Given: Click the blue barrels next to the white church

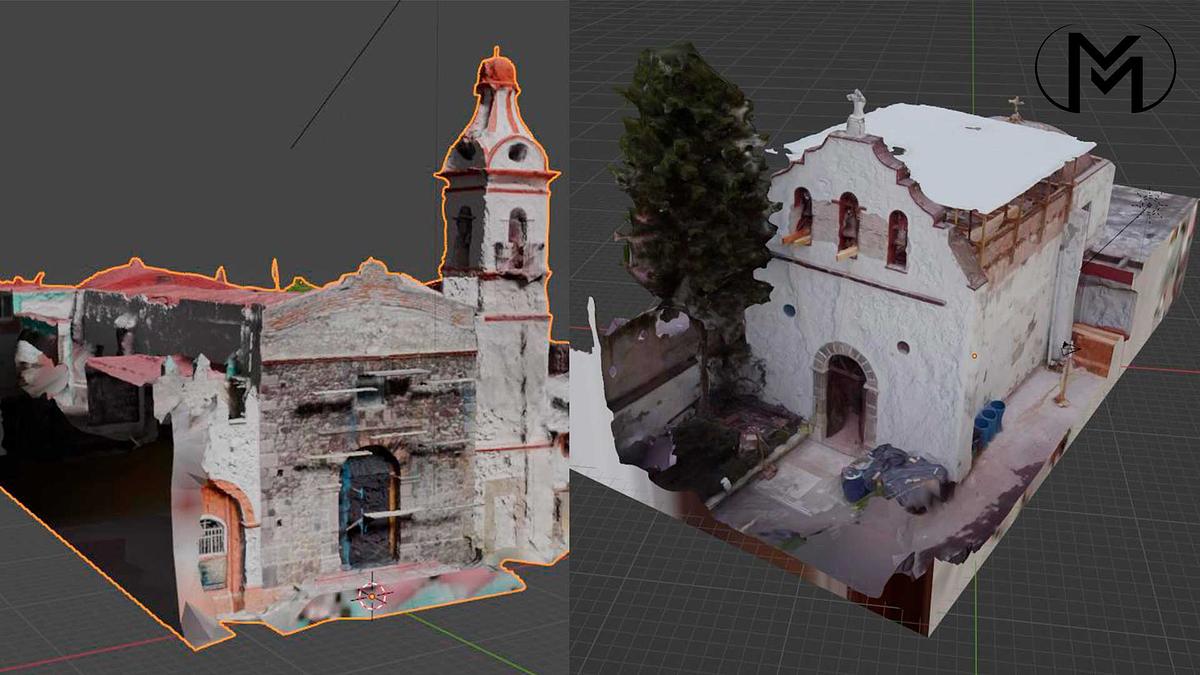Looking at the screenshot, I should (x=989, y=423).
